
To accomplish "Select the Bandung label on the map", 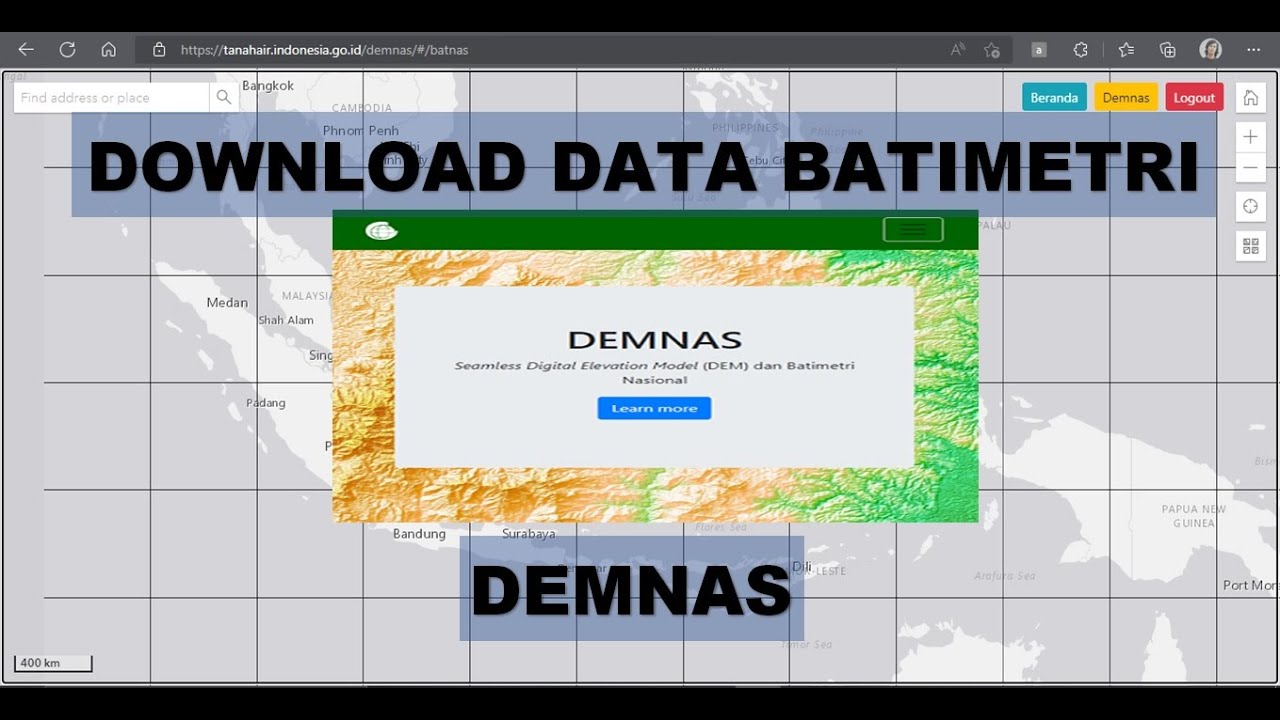I will 419,534.
